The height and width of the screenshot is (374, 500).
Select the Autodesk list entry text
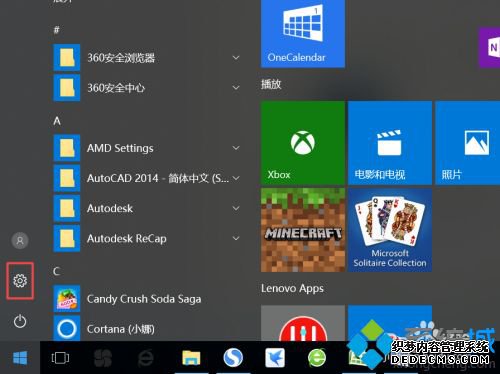point(110,208)
